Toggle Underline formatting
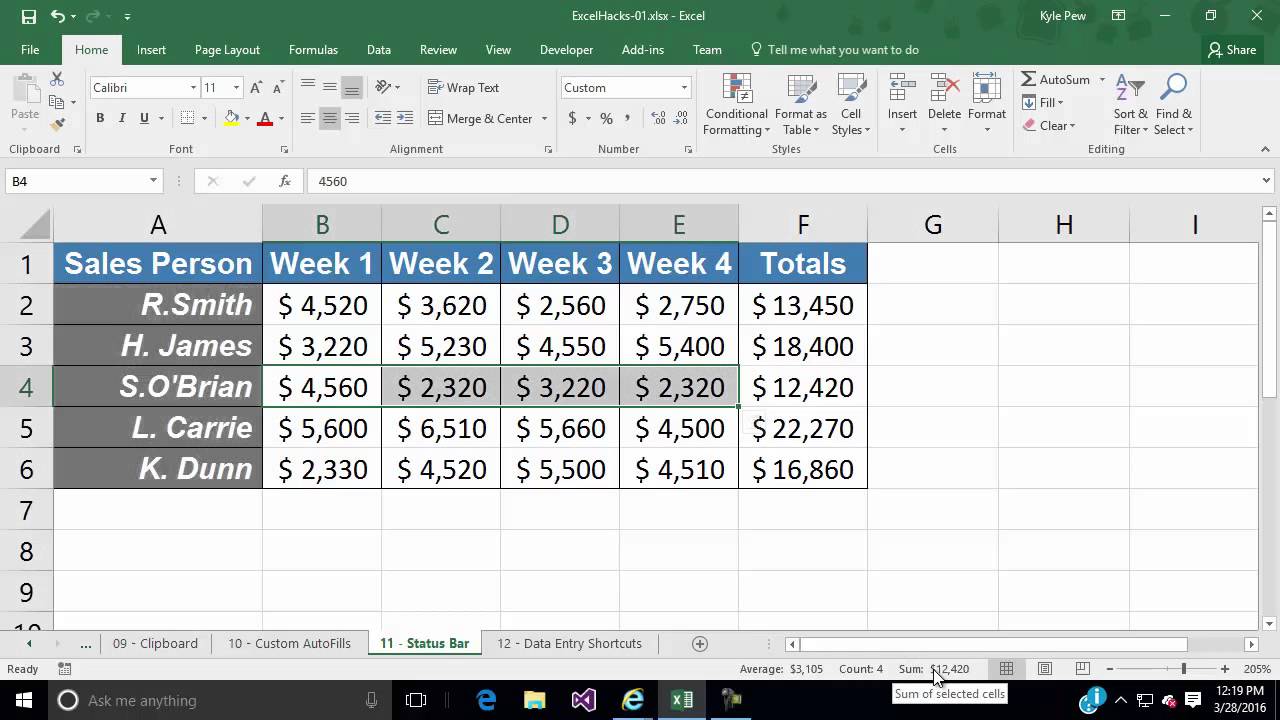The width and height of the screenshot is (1280, 720). [144, 118]
